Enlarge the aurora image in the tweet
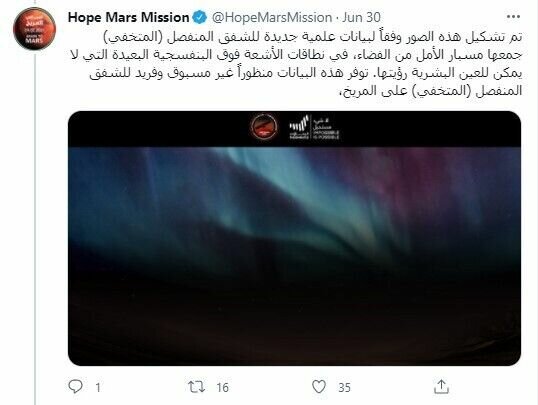This screenshot has height=405, width=538. pyautogui.click(x=294, y=238)
